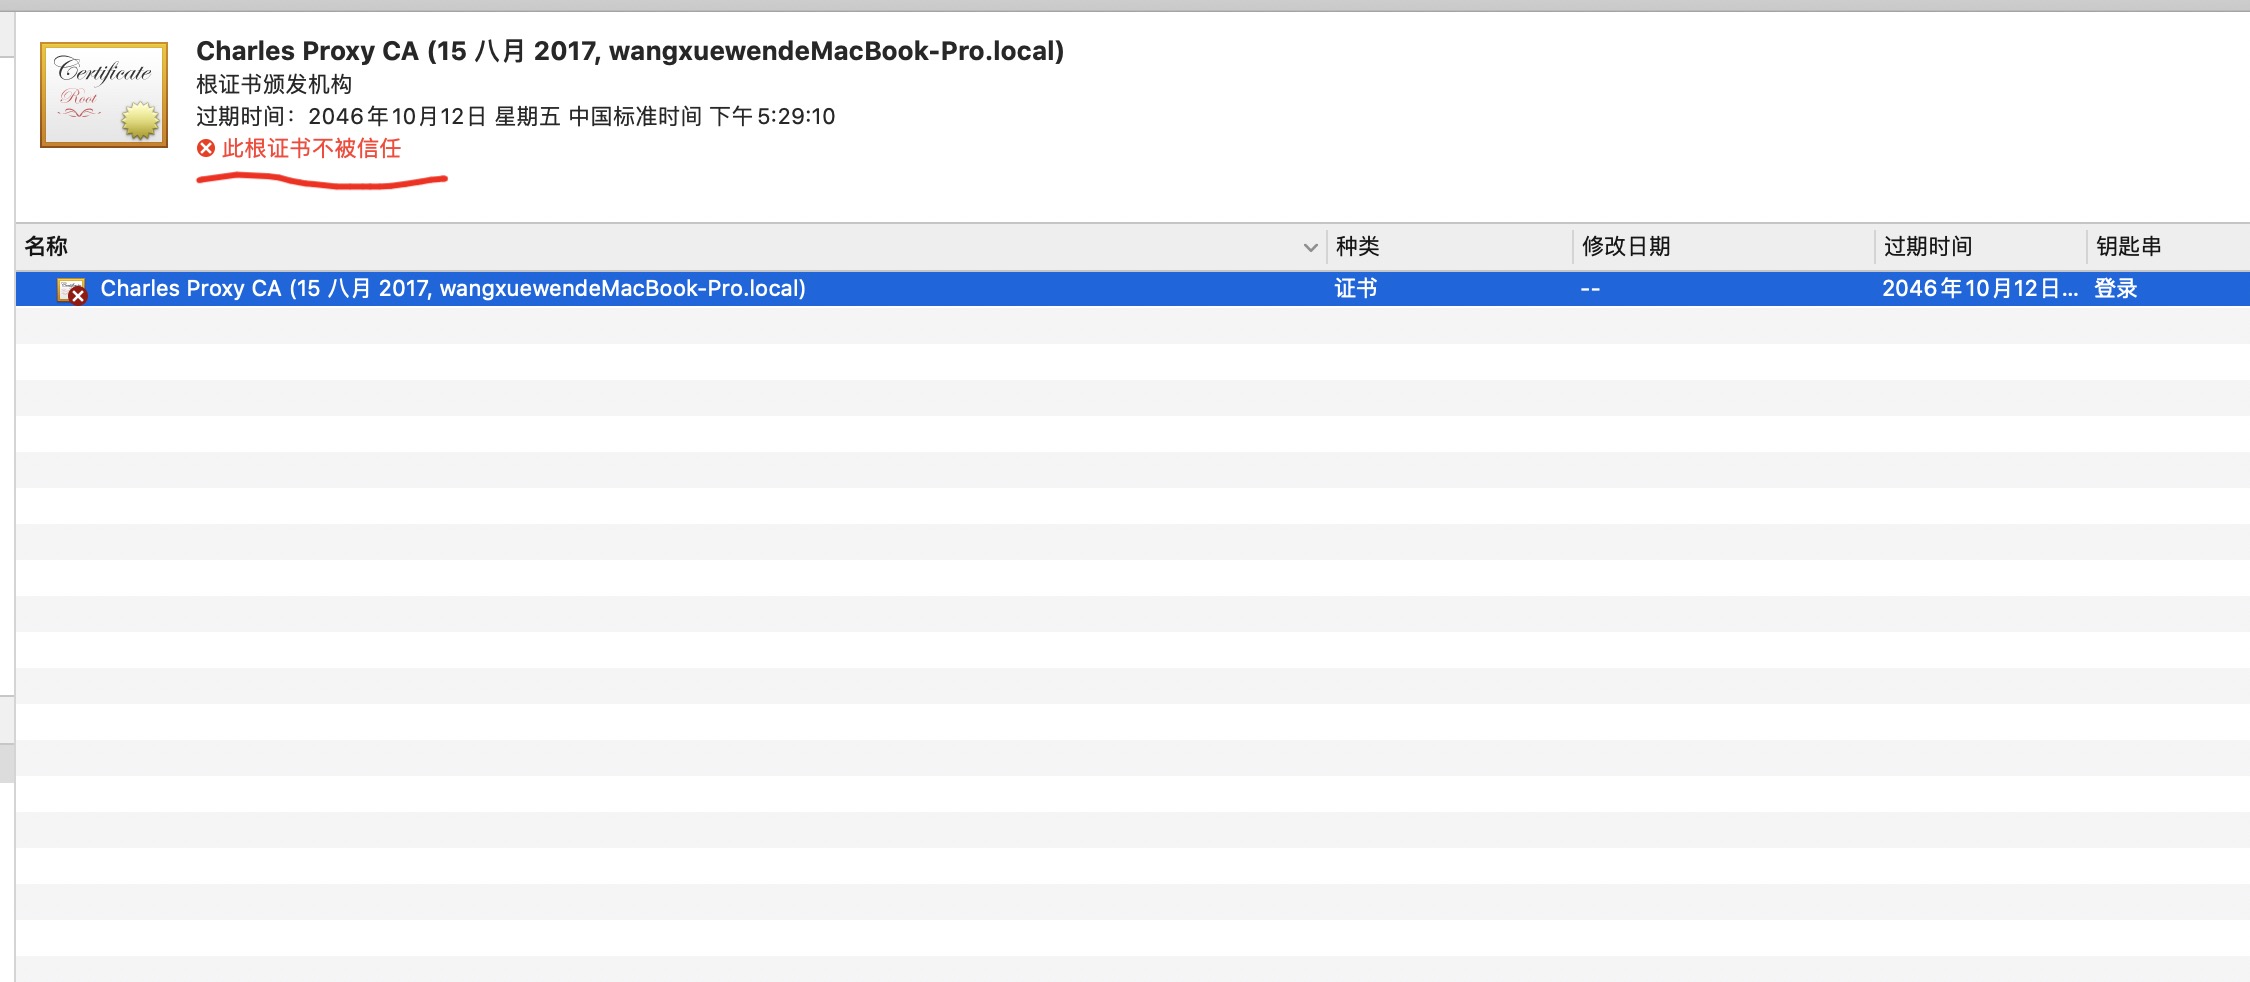Click the 证书 cell in the row
This screenshot has width=2250, height=982.
pos(1356,289)
